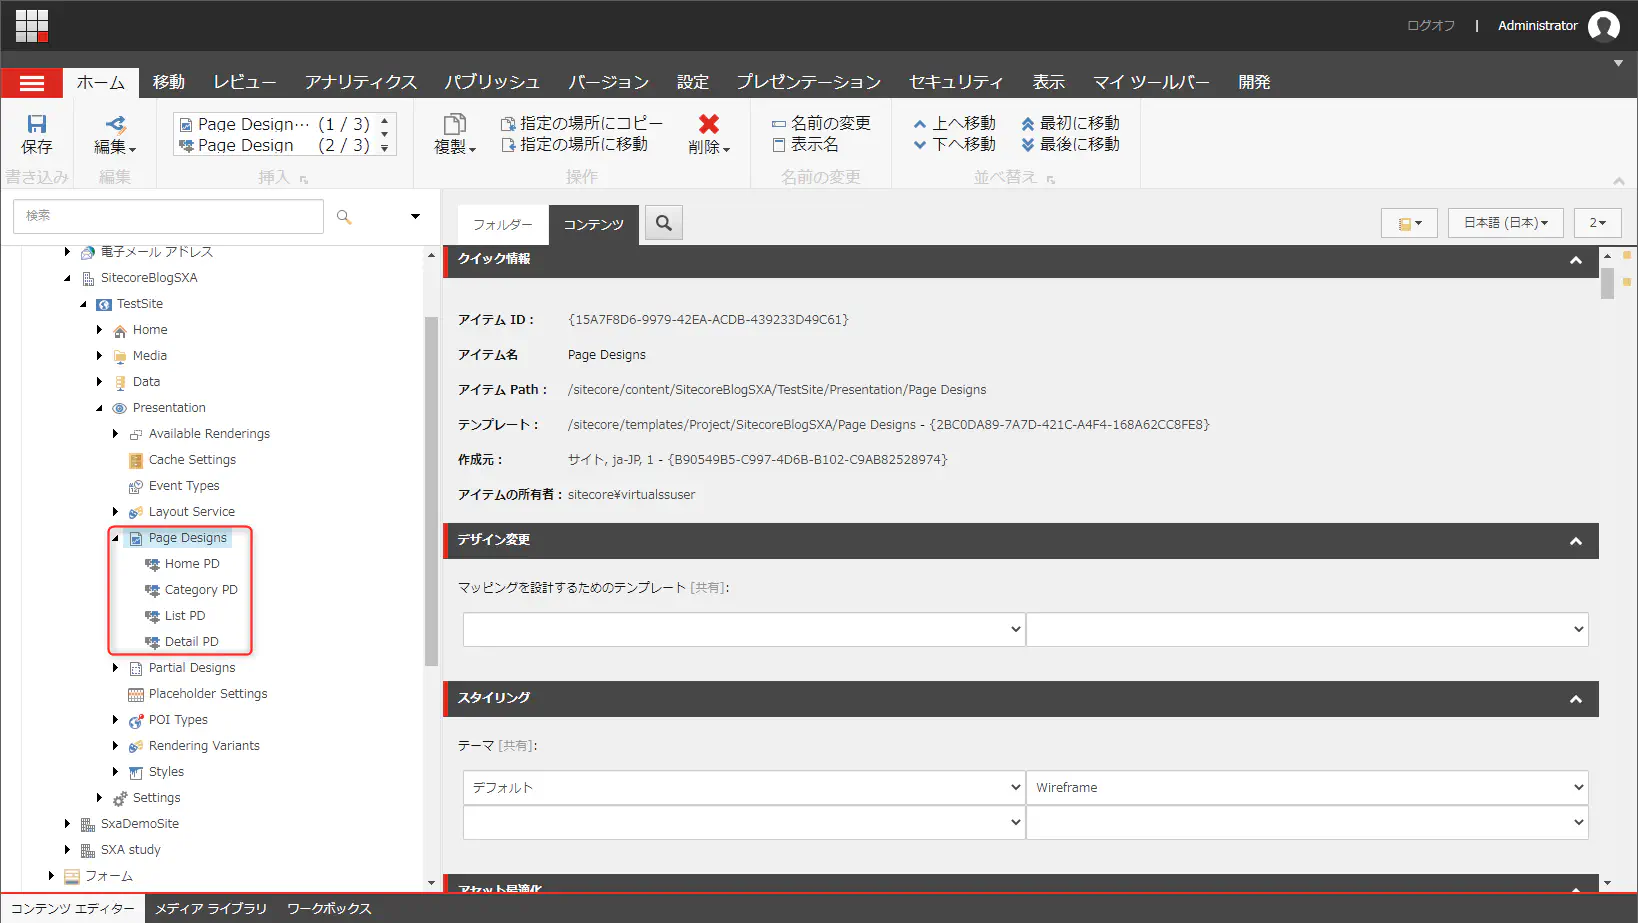
Task: Click the Administrator avatar icon
Action: pos(1604,26)
